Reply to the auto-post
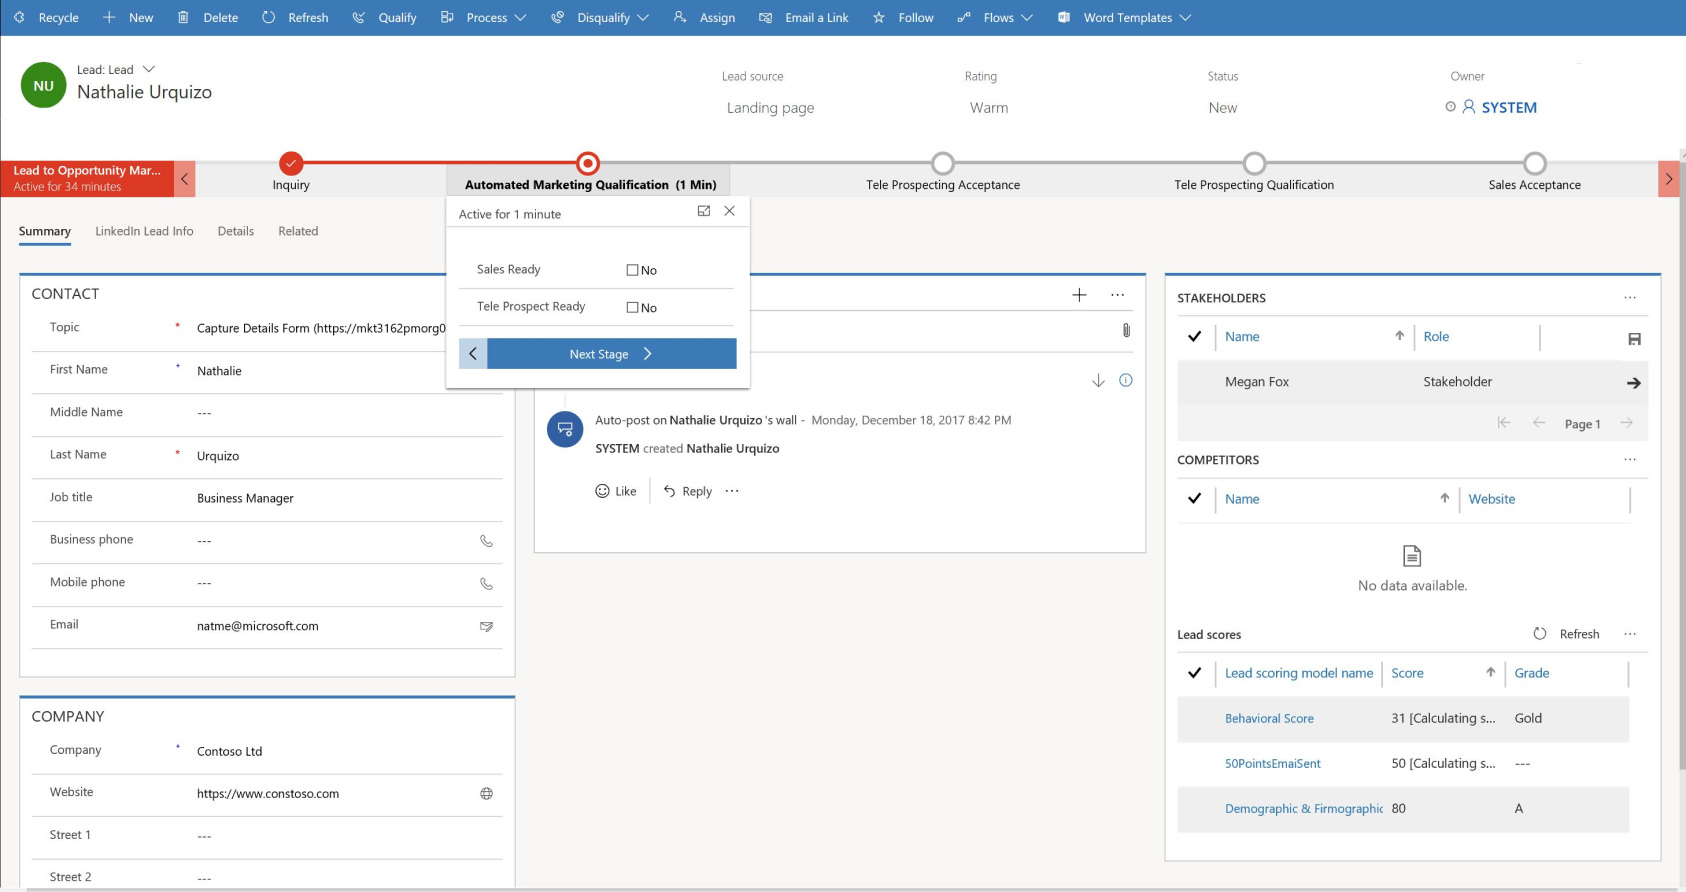 tap(688, 491)
